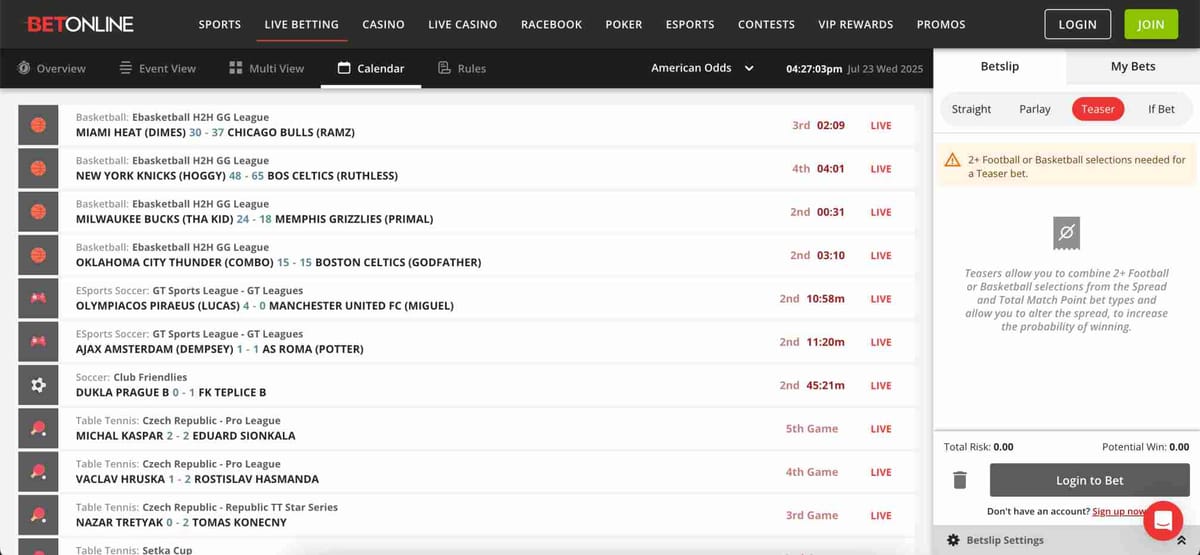The width and height of the screenshot is (1200, 555).
Task: Open New York Knicks vs Bos Celtics event
Action: pos(467,169)
